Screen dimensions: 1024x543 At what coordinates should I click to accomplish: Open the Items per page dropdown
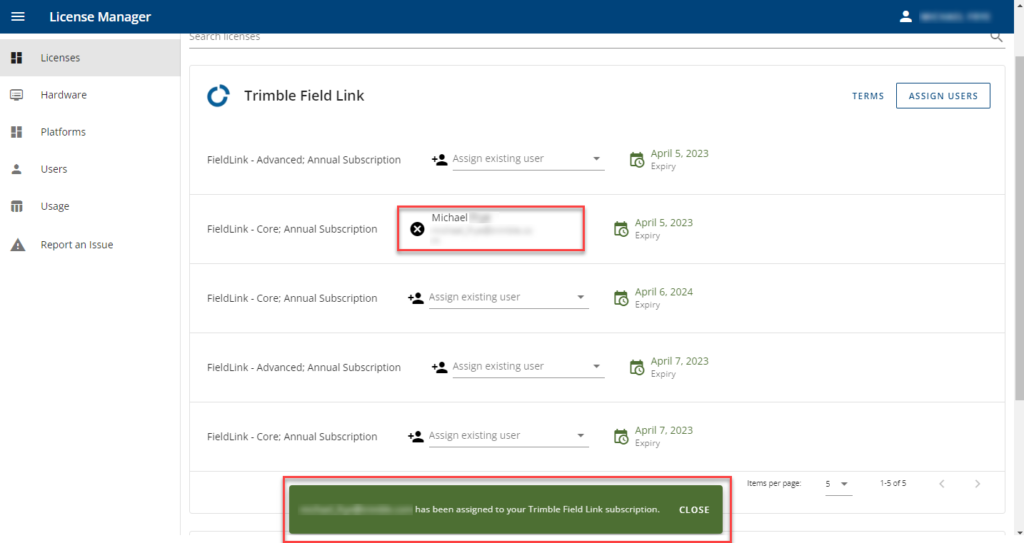tap(838, 484)
